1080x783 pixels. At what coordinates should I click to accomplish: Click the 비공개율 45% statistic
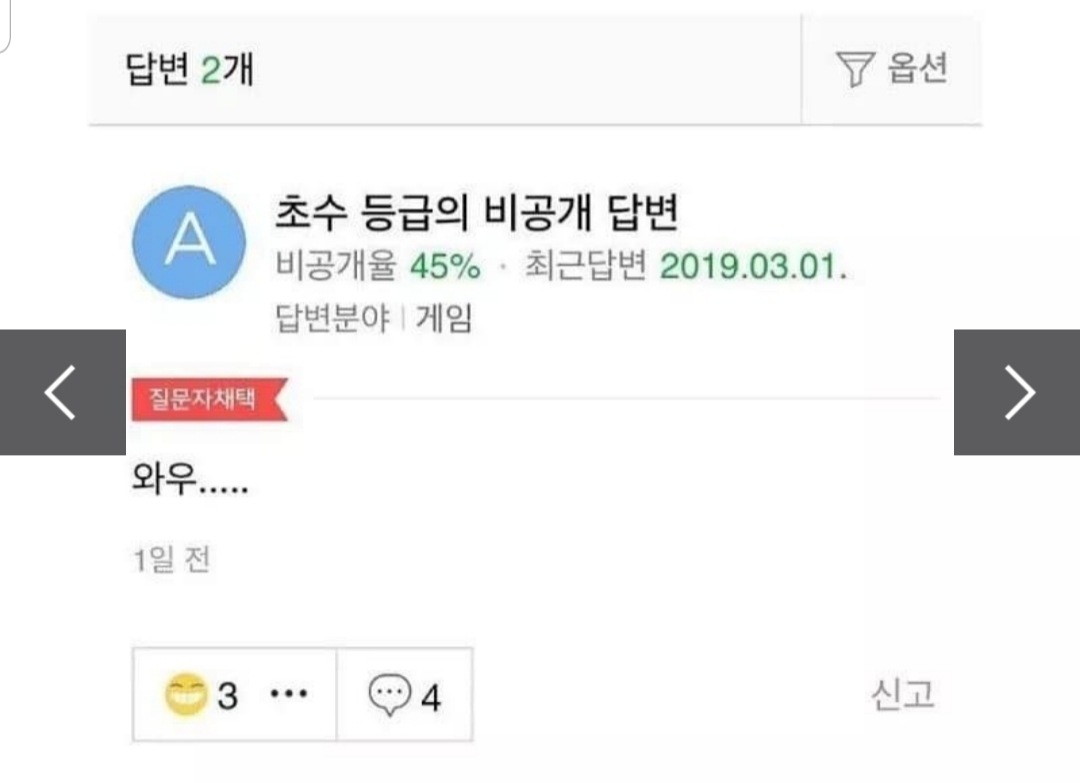pos(377,266)
